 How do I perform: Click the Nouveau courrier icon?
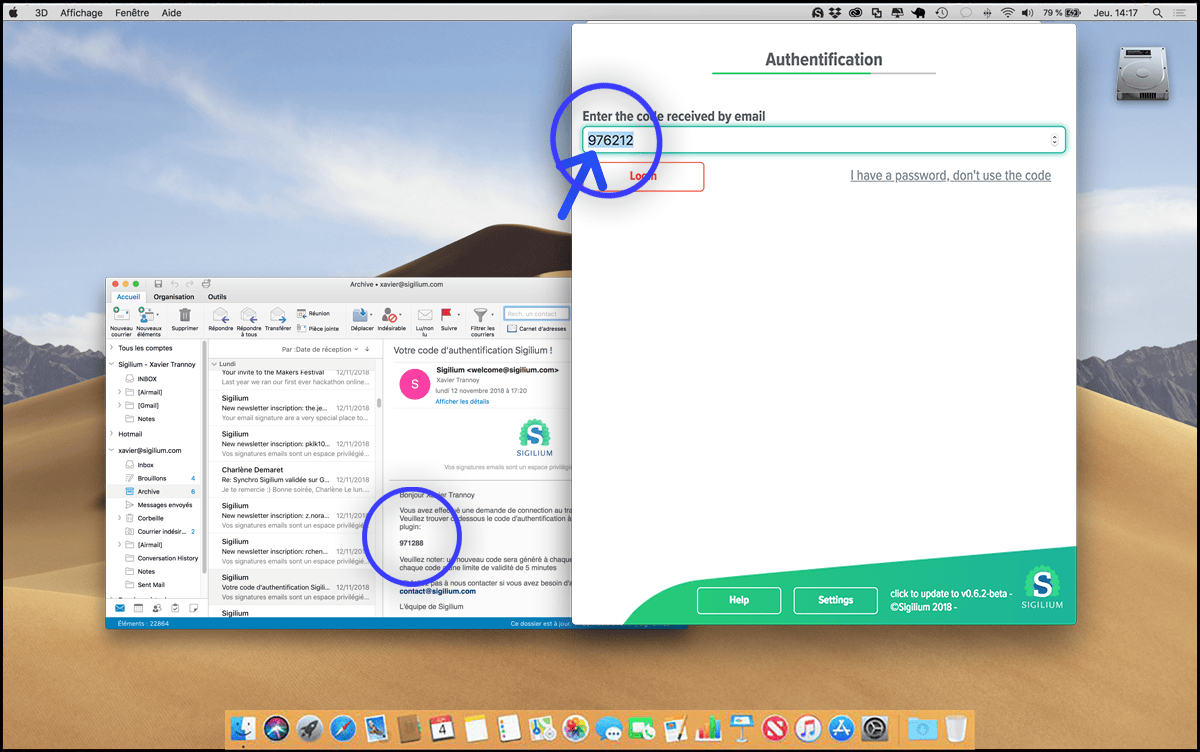point(121,316)
